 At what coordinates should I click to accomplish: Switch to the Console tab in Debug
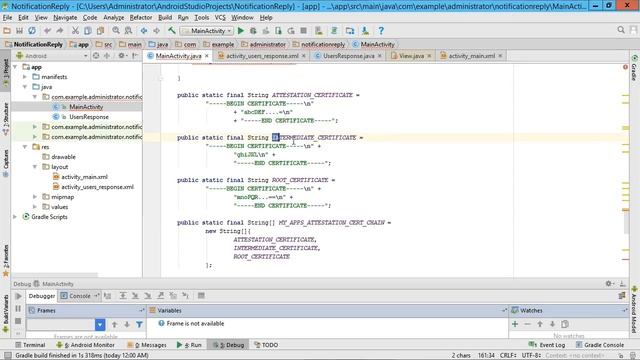pos(79,296)
